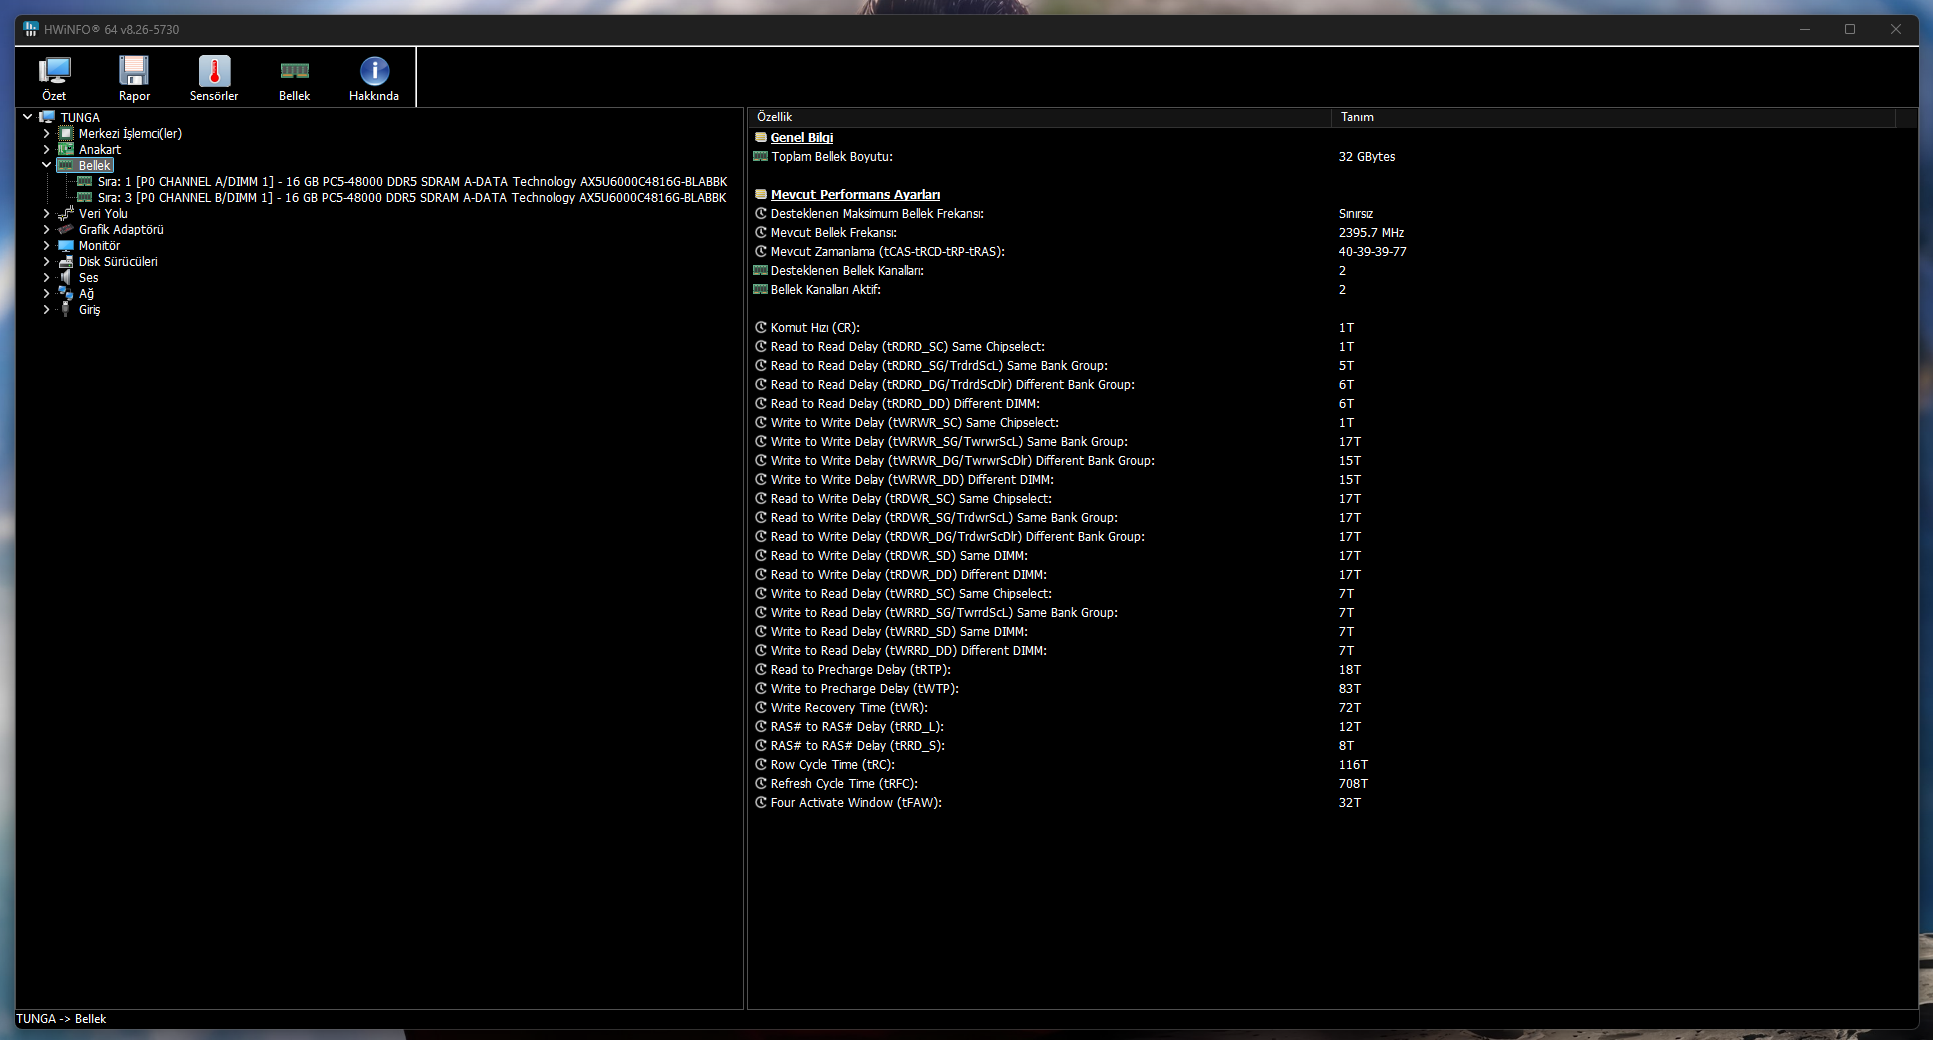Collapse the TUNGA root node
Viewport: 1933px width, 1040px height.
[28, 117]
